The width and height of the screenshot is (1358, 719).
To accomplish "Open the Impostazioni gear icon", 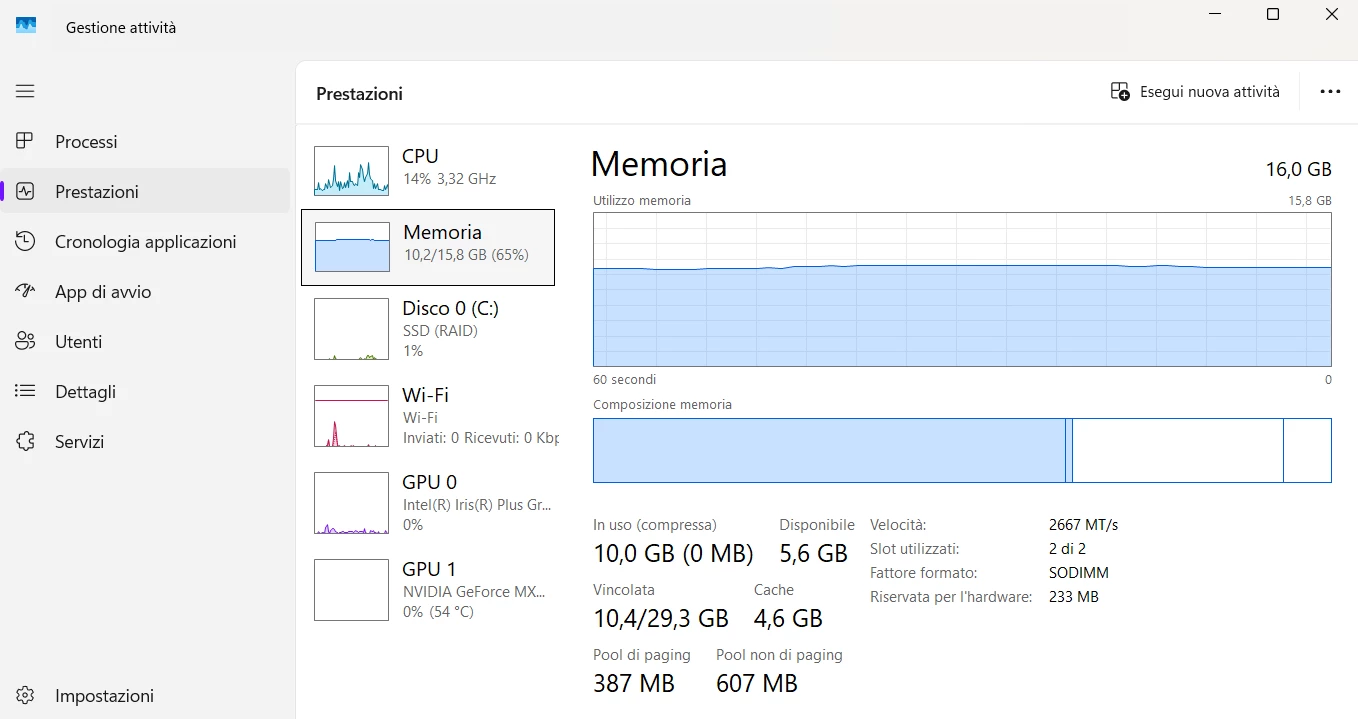I will pyautogui.click(x=25, y=695).
